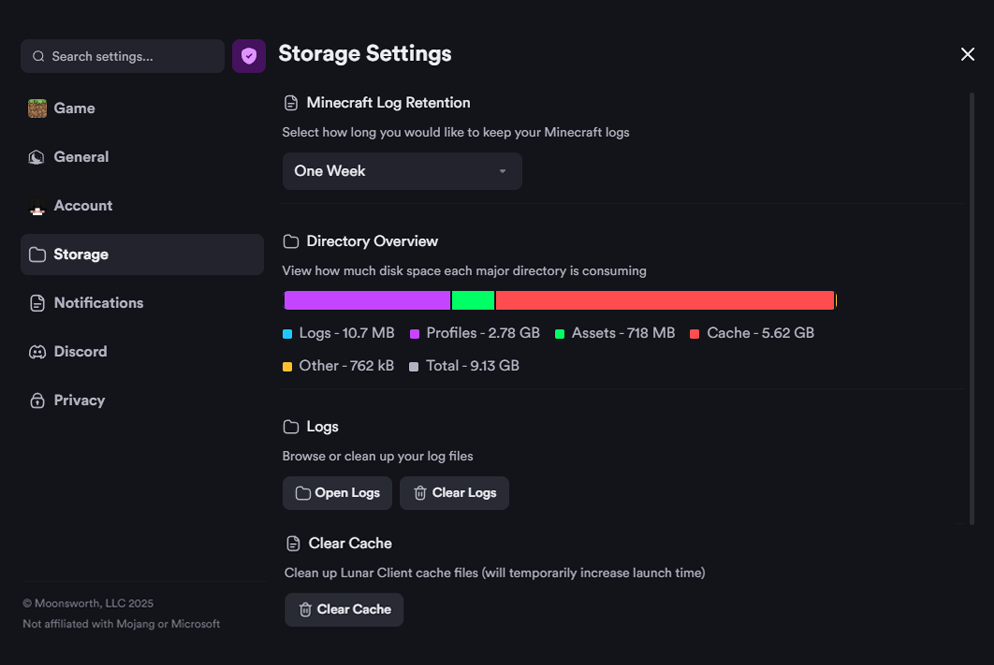
Task: Click the '© Moonsworth, LLC 2025' footer text
Action: 88,604
